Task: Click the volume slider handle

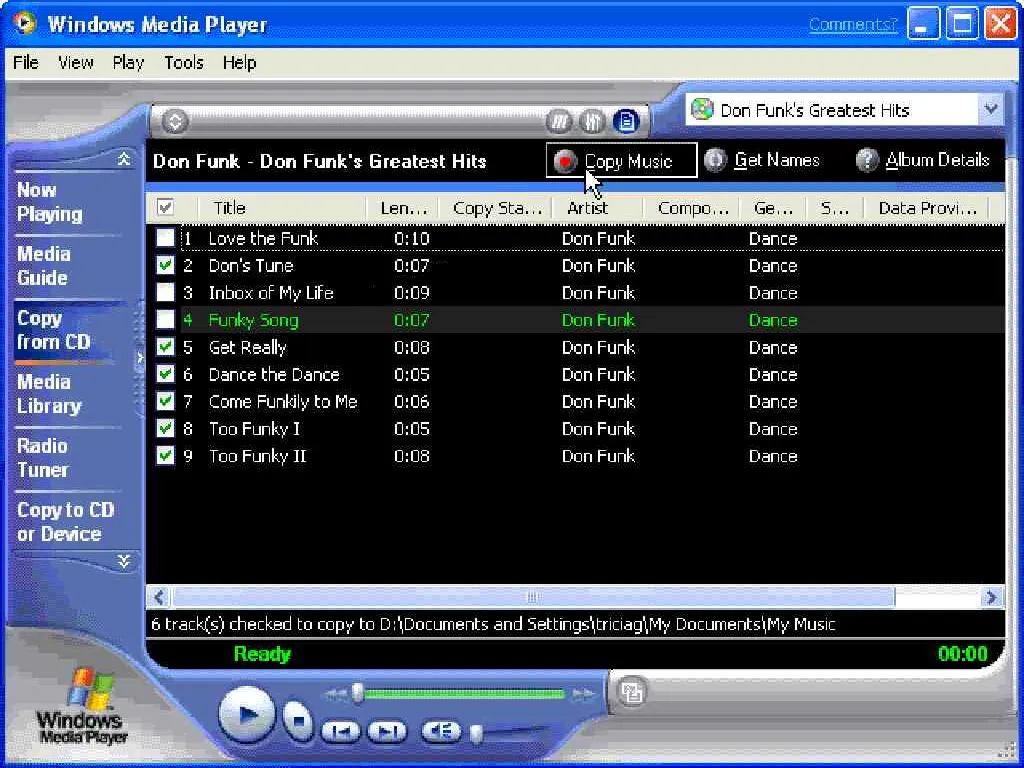Action: point(477,734)
